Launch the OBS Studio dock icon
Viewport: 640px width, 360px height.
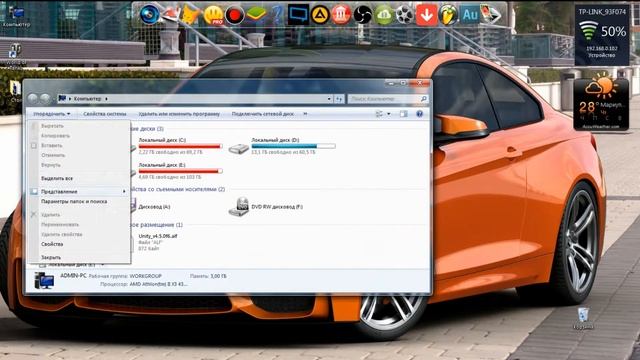[362, 15]
